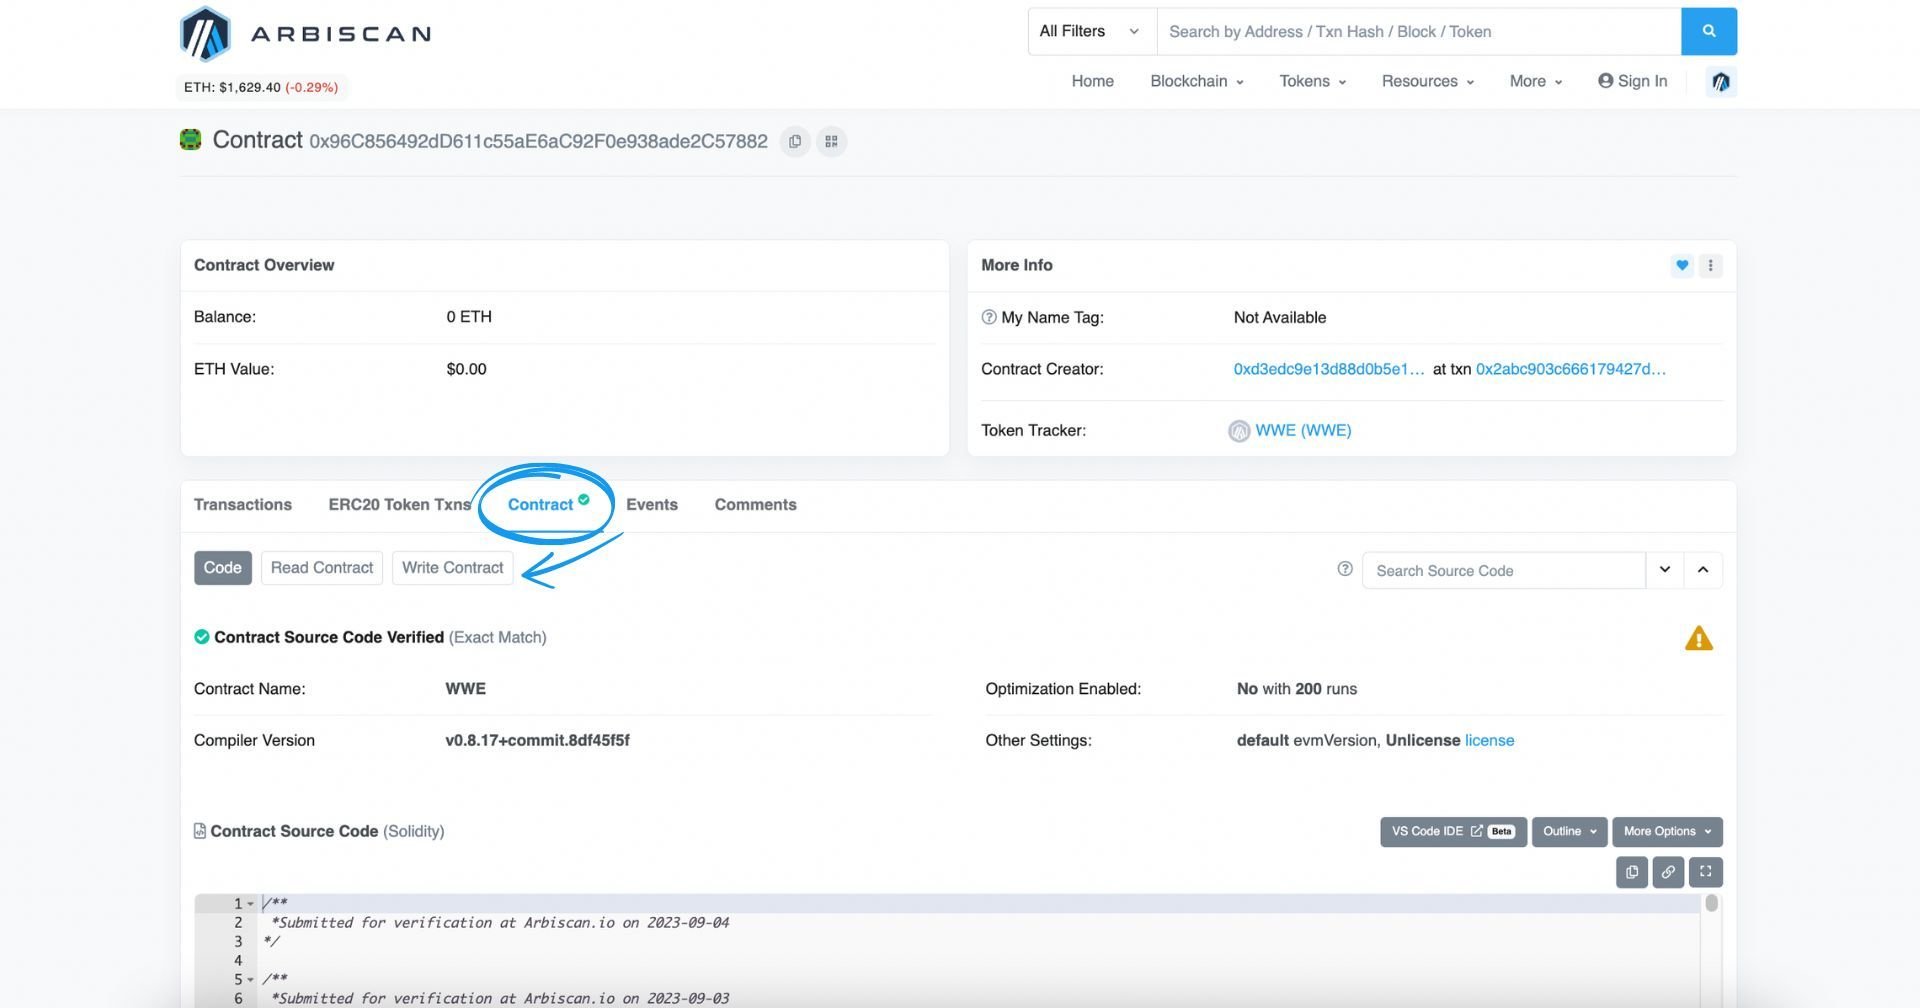Switch to the Comments tab
Image resolution: width=1920 pixels, height=1008 pixels.
tap(755, 505)
